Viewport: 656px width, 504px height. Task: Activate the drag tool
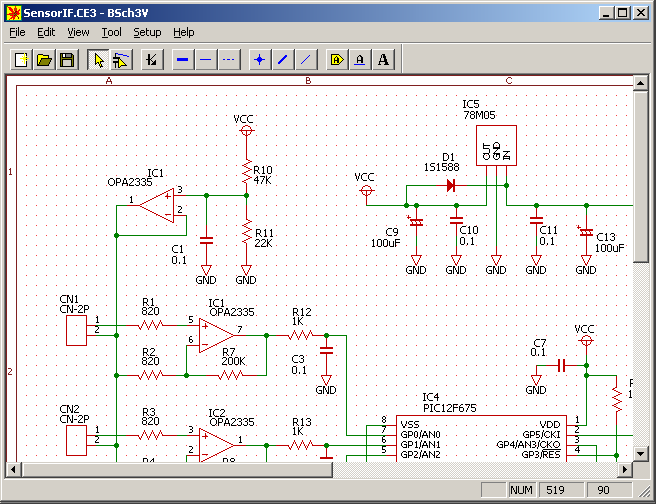tap(121, 60)
